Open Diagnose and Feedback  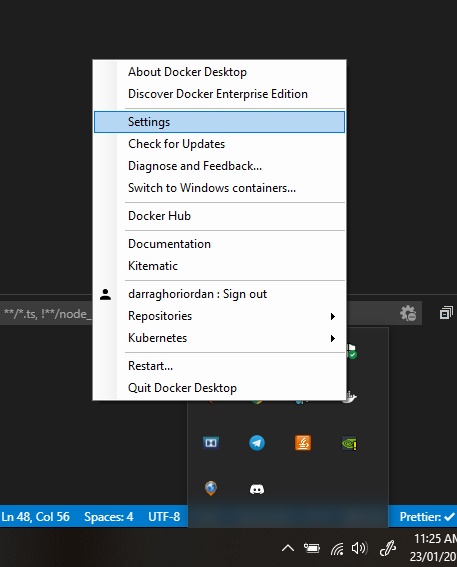pos(219,166)
